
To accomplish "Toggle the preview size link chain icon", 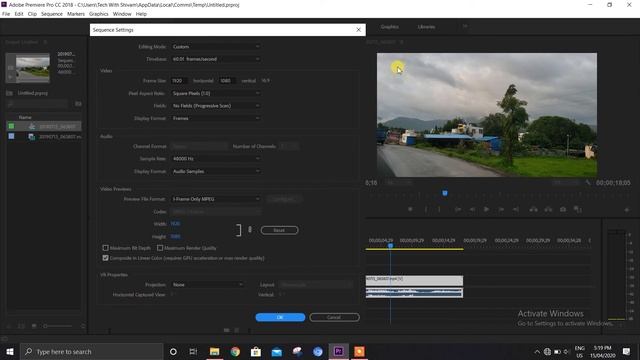I will (250, 230).
